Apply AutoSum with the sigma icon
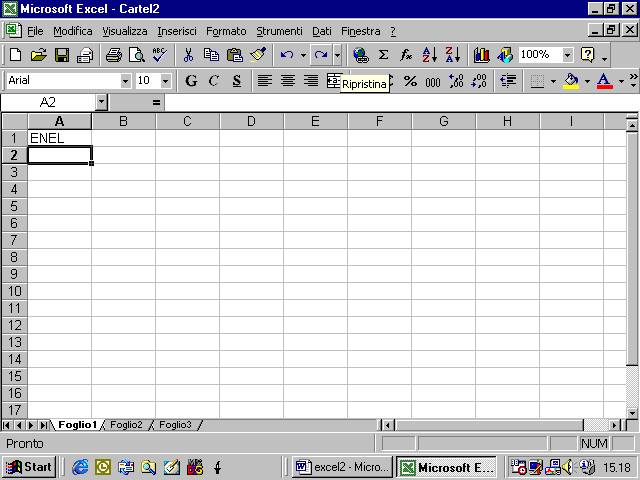The image size is (640, 480). 383,54
